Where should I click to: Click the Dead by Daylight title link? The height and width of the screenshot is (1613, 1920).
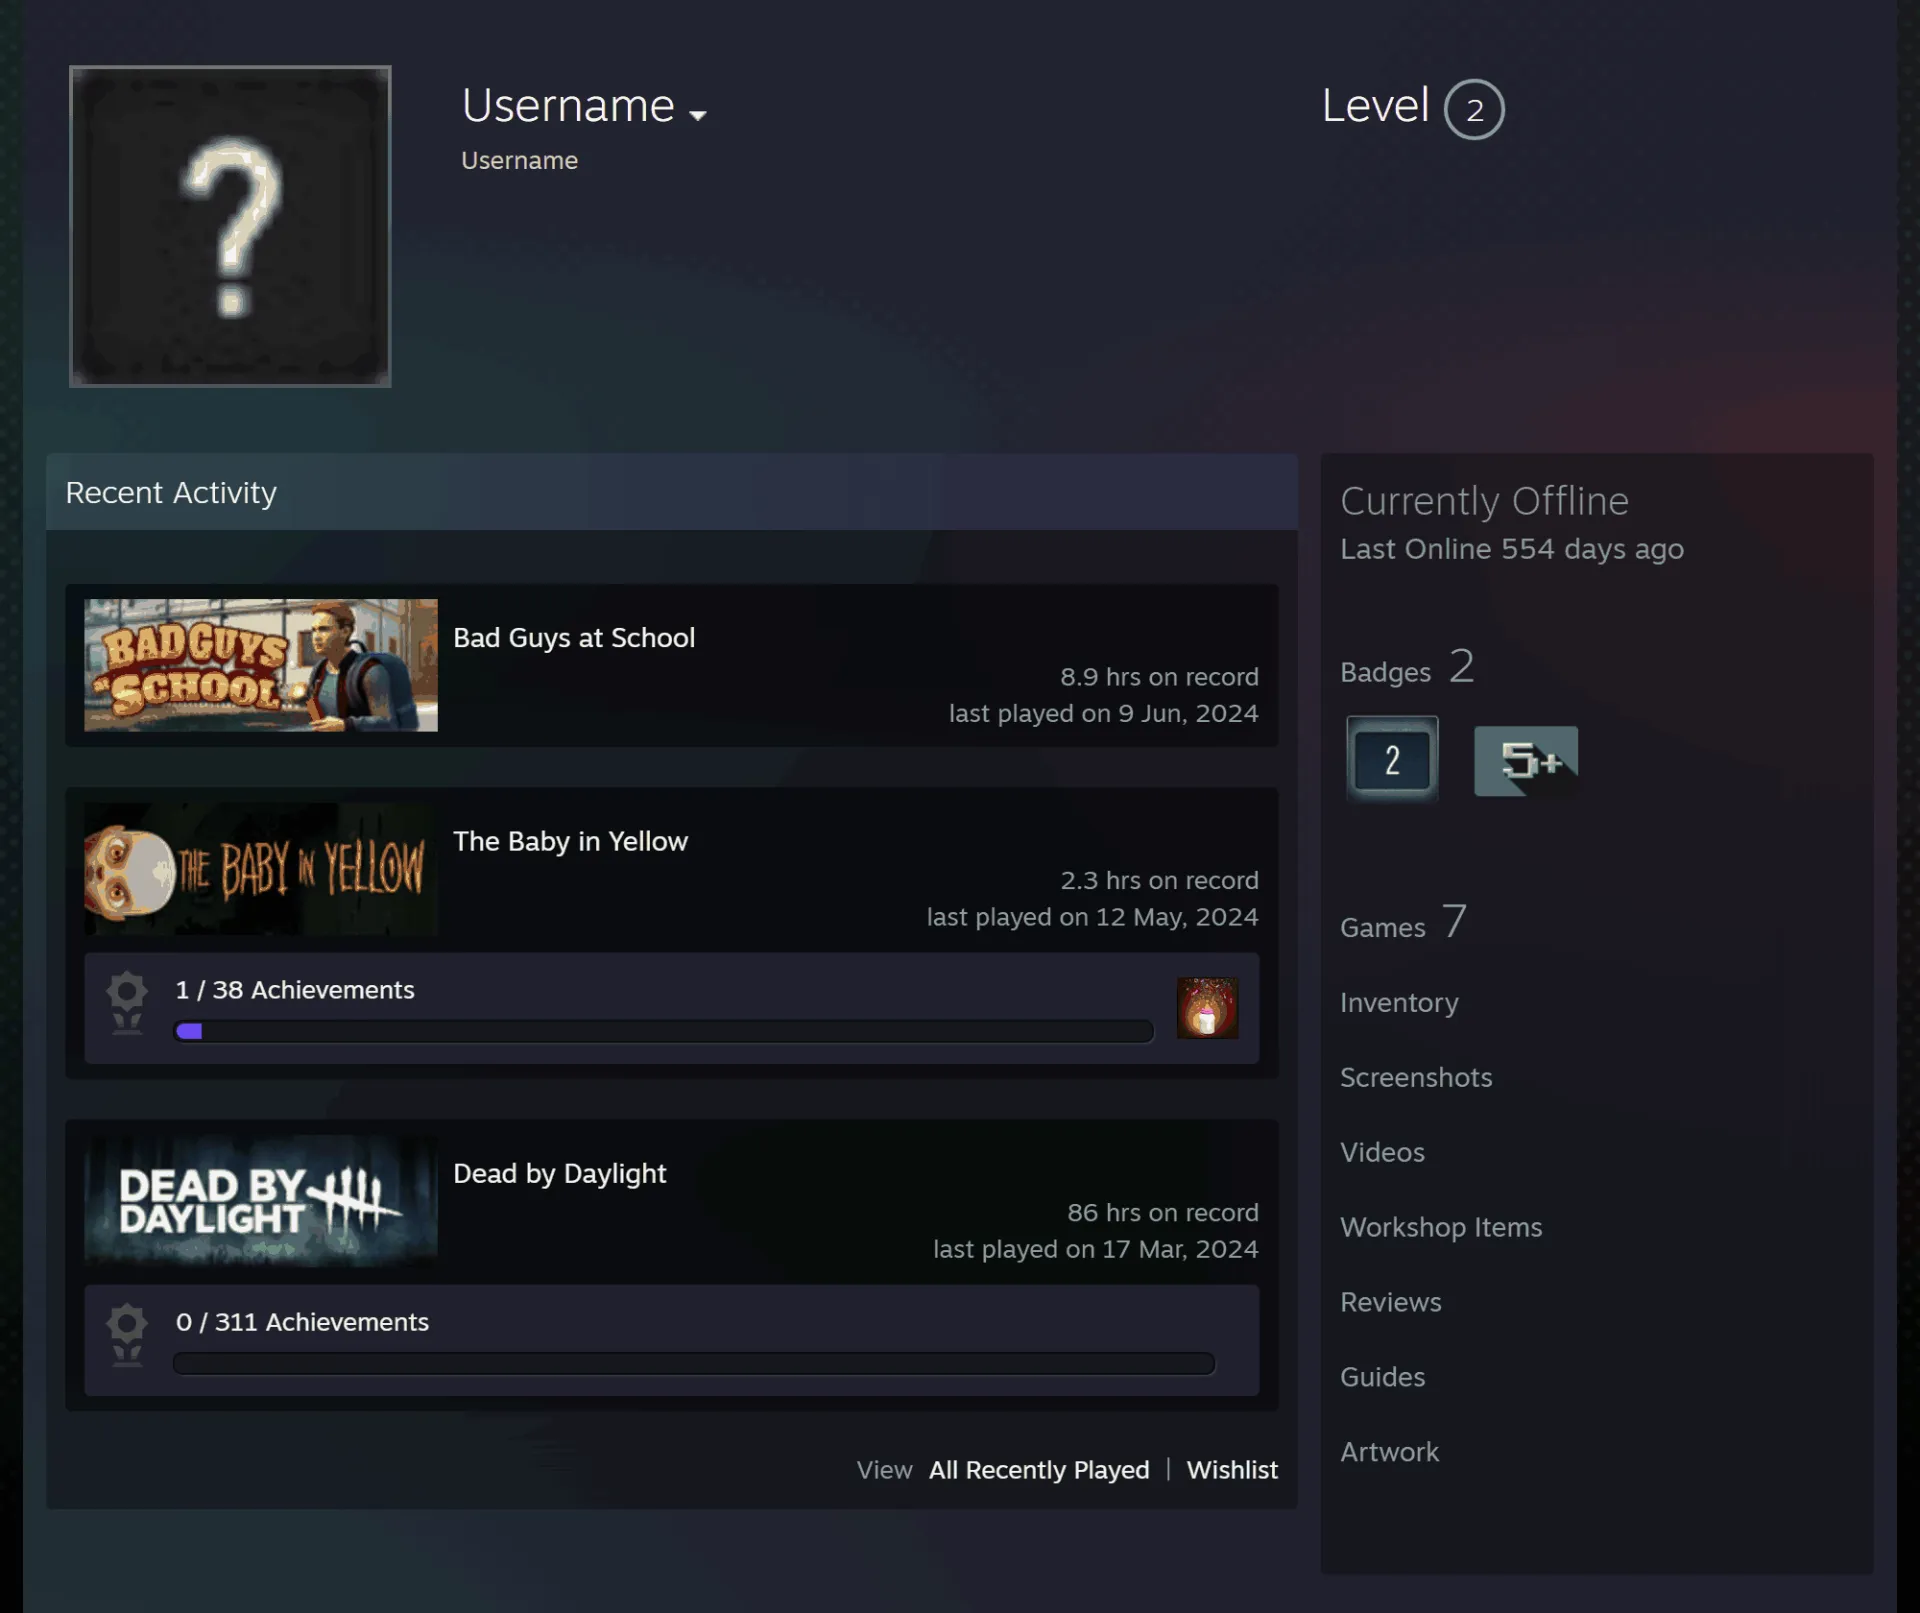click(559, 1174)
